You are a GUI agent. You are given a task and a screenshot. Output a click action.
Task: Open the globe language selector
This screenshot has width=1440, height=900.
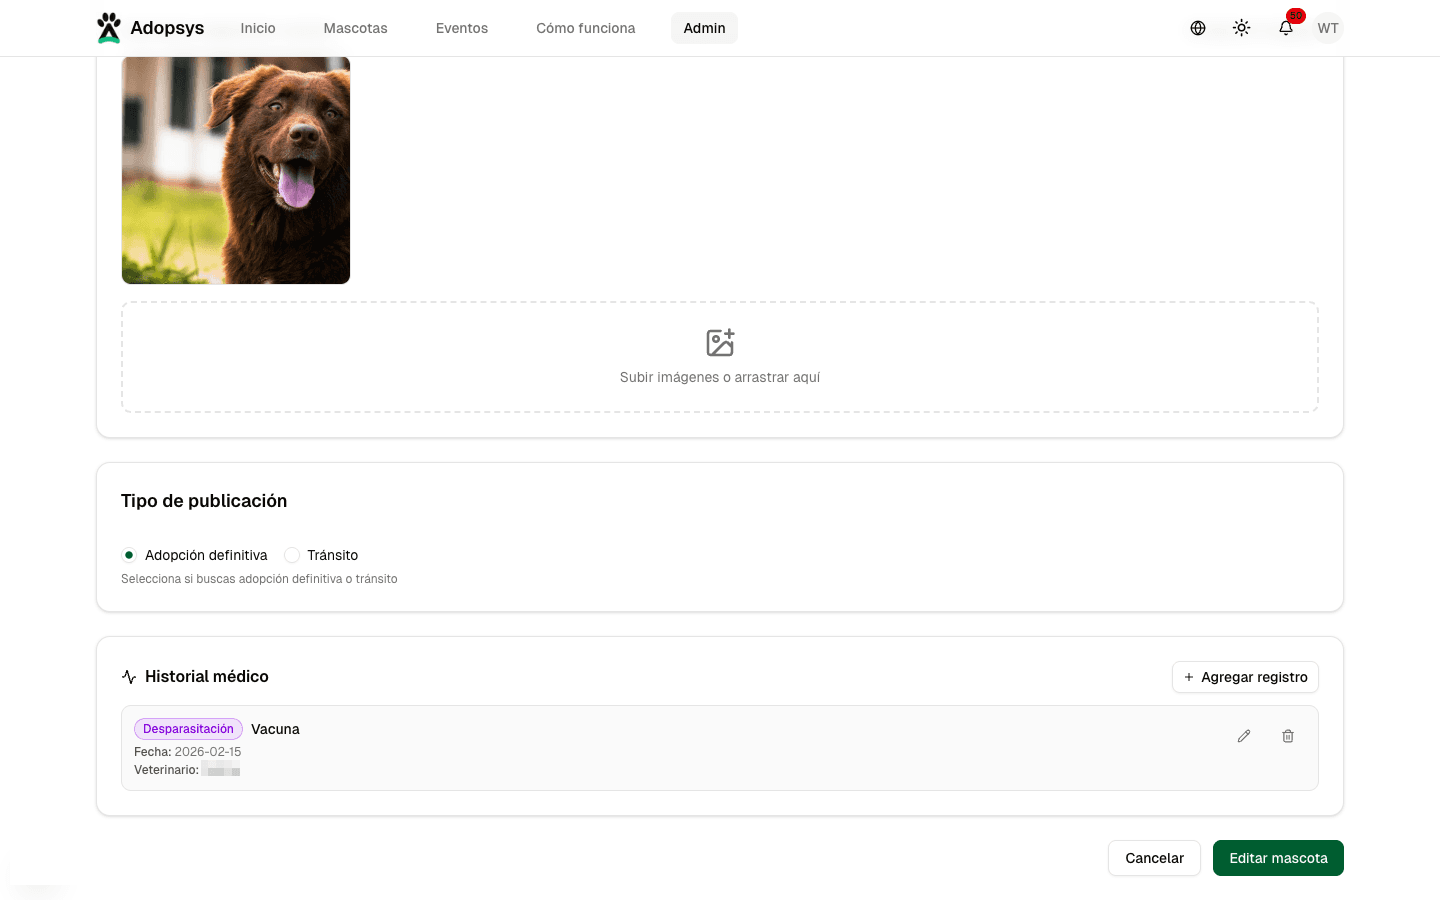click(x=1198, y=28)
